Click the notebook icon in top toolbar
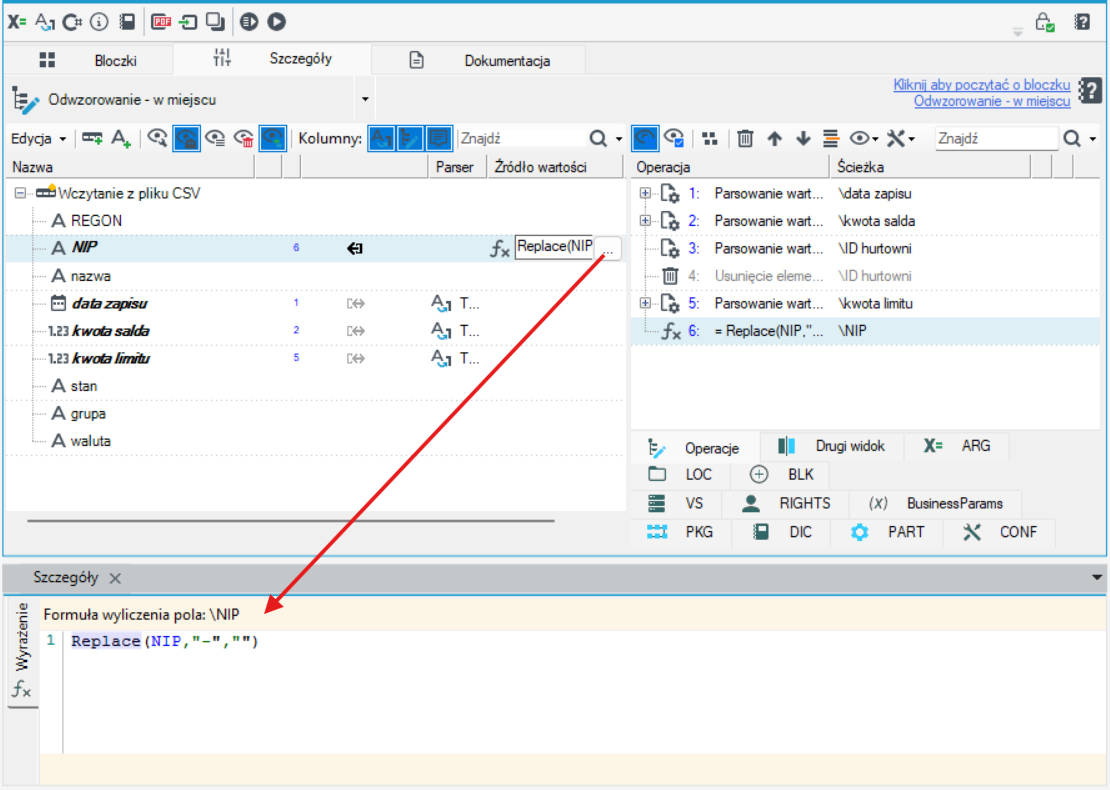Viewport: 1110px width, 790px height. point(127,22)
